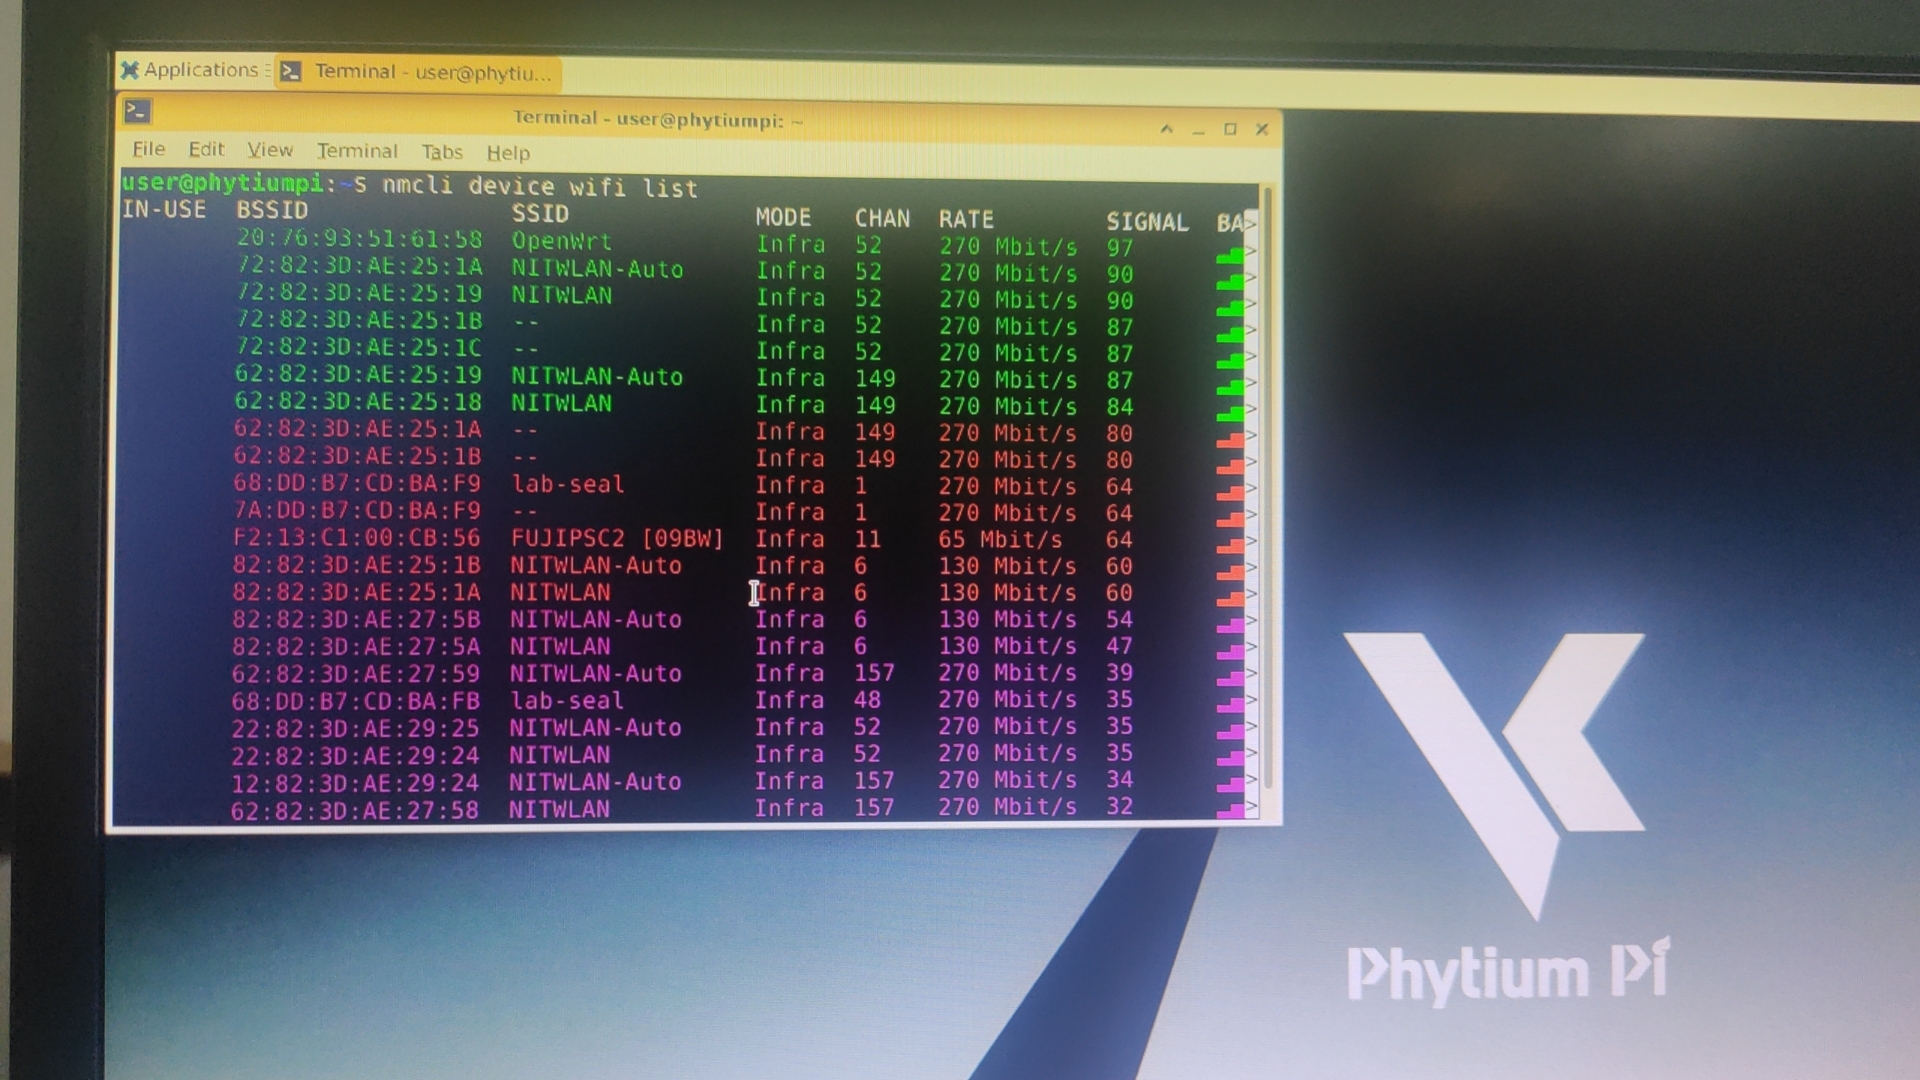
Task: Click the signal value 32
Action: tap(1119, 806)
